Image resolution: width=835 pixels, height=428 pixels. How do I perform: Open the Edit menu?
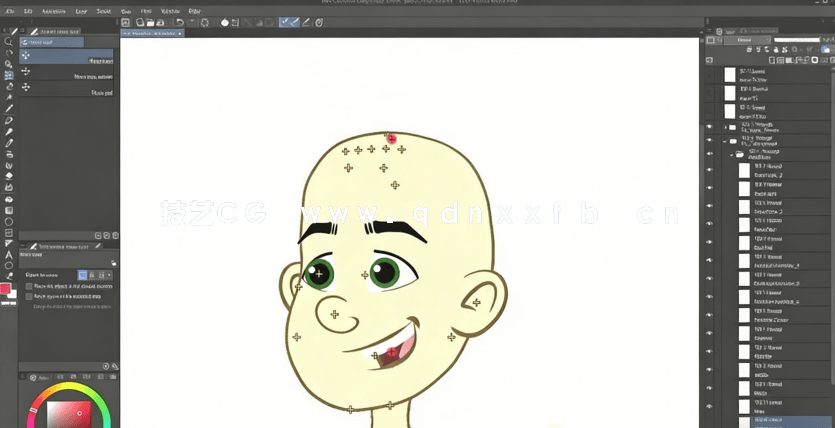[28, 11]
